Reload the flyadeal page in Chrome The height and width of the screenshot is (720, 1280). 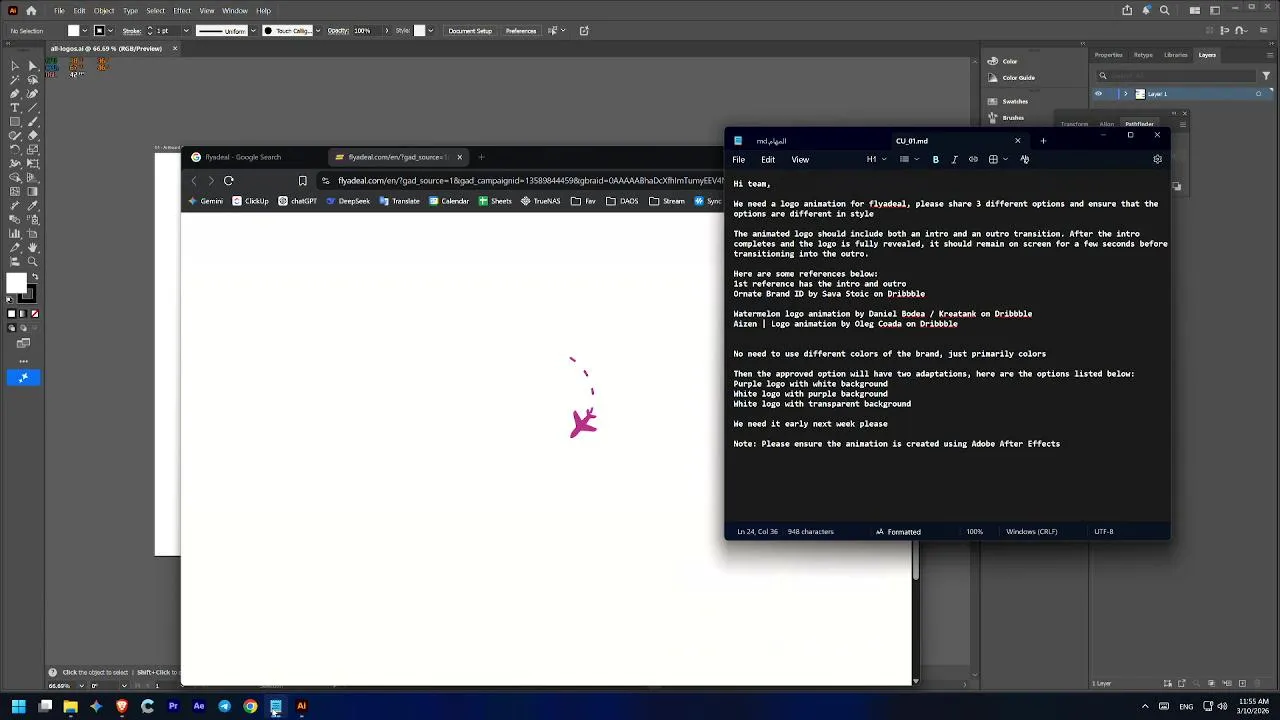tap(229, 181)
